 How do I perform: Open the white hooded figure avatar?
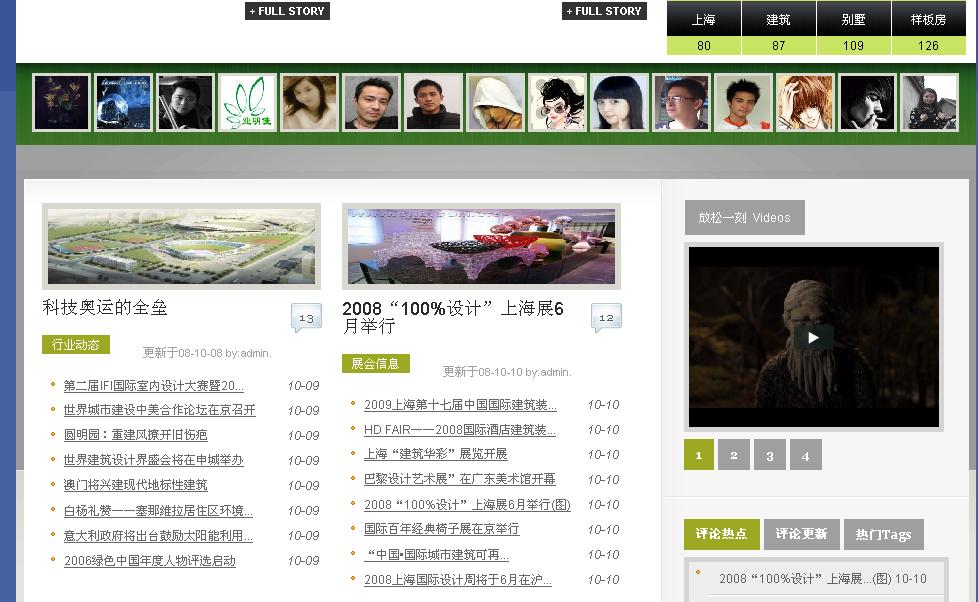[x=495, y=102]
